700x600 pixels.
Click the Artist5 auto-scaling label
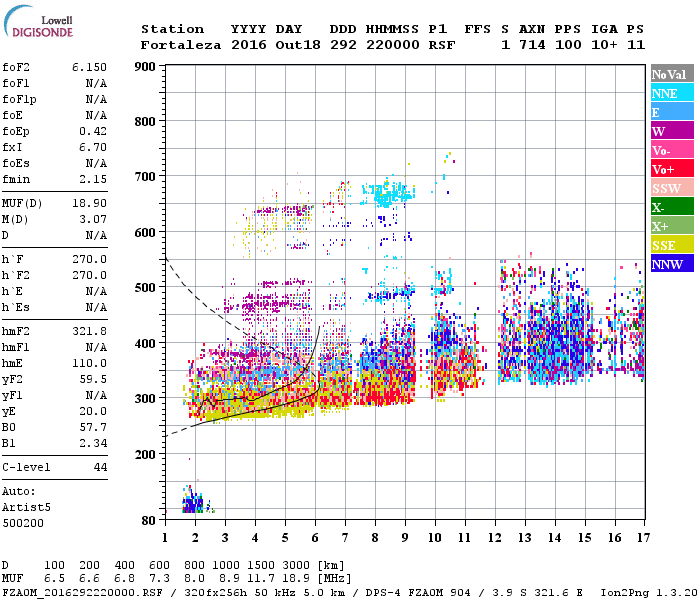coord(26,508)
